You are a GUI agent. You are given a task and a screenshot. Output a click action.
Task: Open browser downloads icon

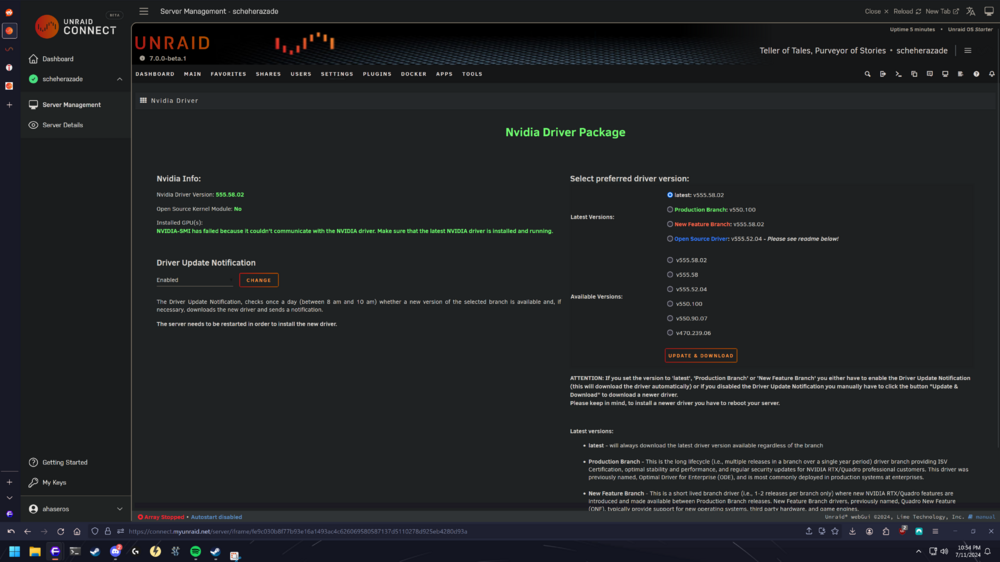click(852, 531)
